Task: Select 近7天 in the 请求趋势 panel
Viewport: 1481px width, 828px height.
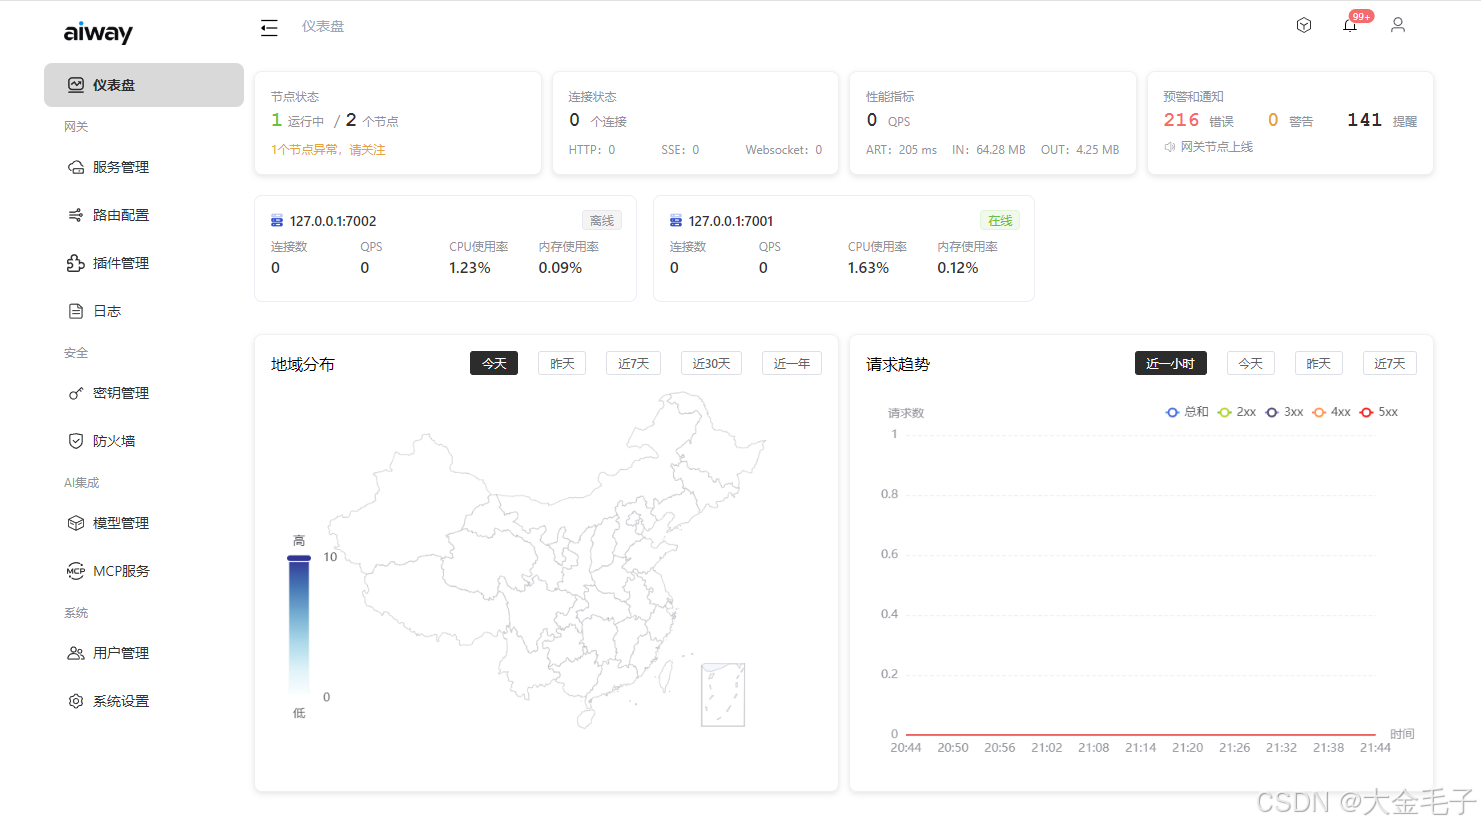Action: pos(1390,363)
